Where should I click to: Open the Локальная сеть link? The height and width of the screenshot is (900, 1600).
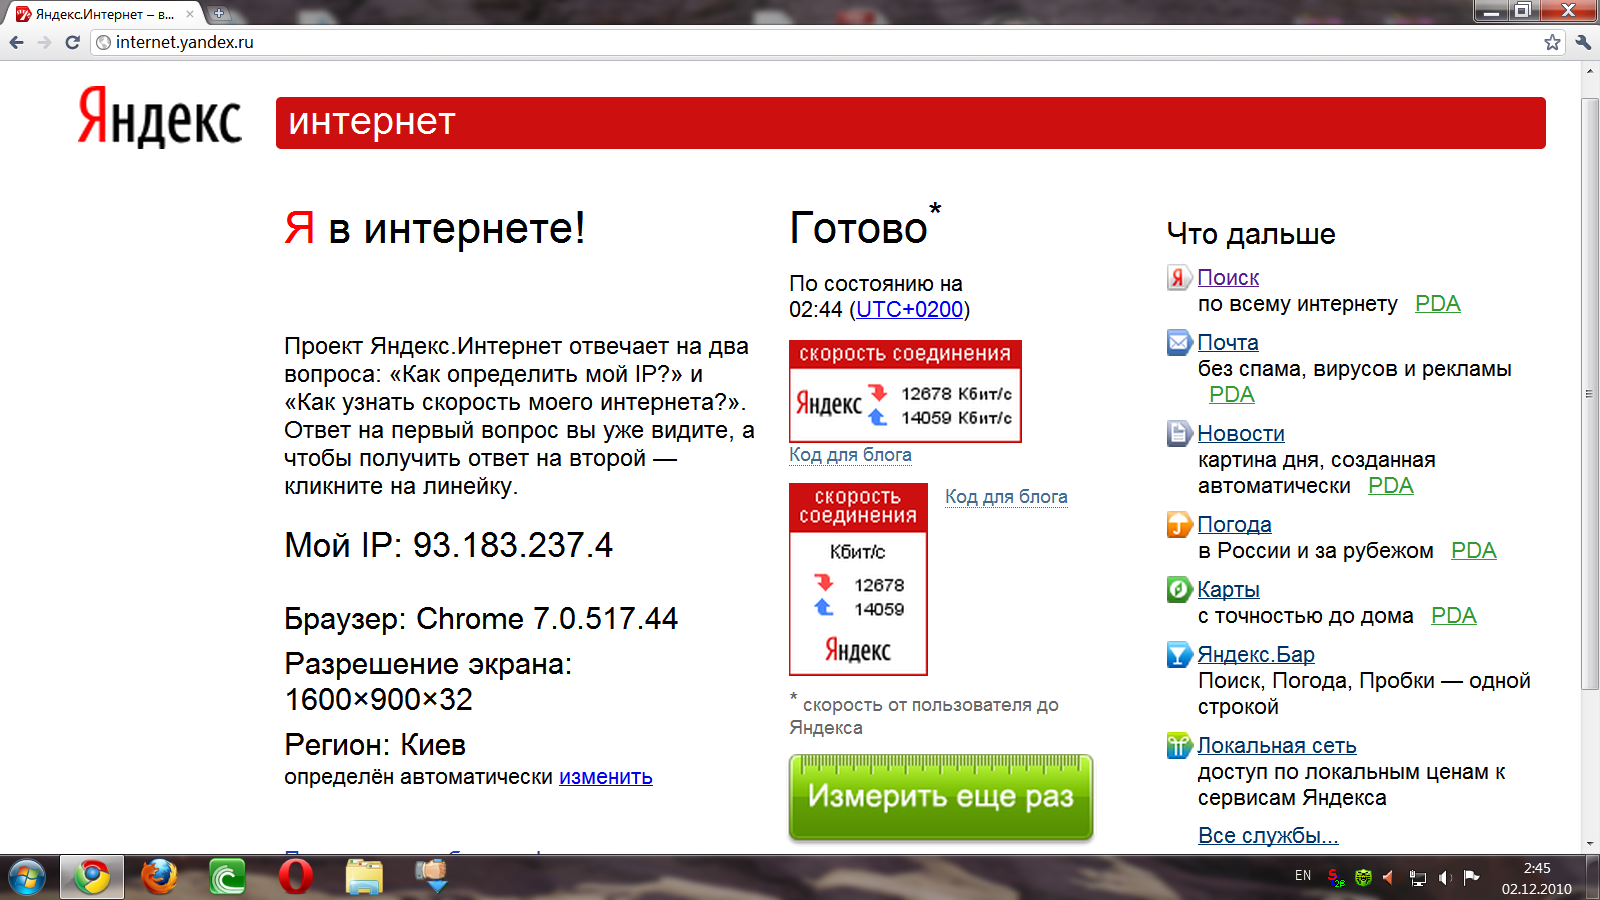click(x=1277, y=745)
